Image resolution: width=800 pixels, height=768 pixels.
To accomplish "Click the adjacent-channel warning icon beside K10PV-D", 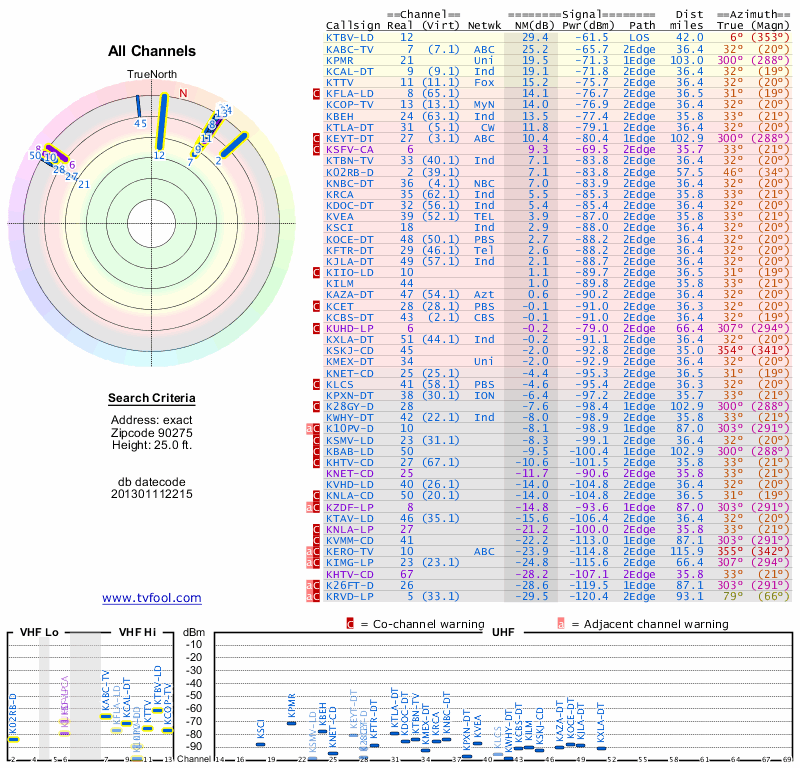I will coord(309,429).
